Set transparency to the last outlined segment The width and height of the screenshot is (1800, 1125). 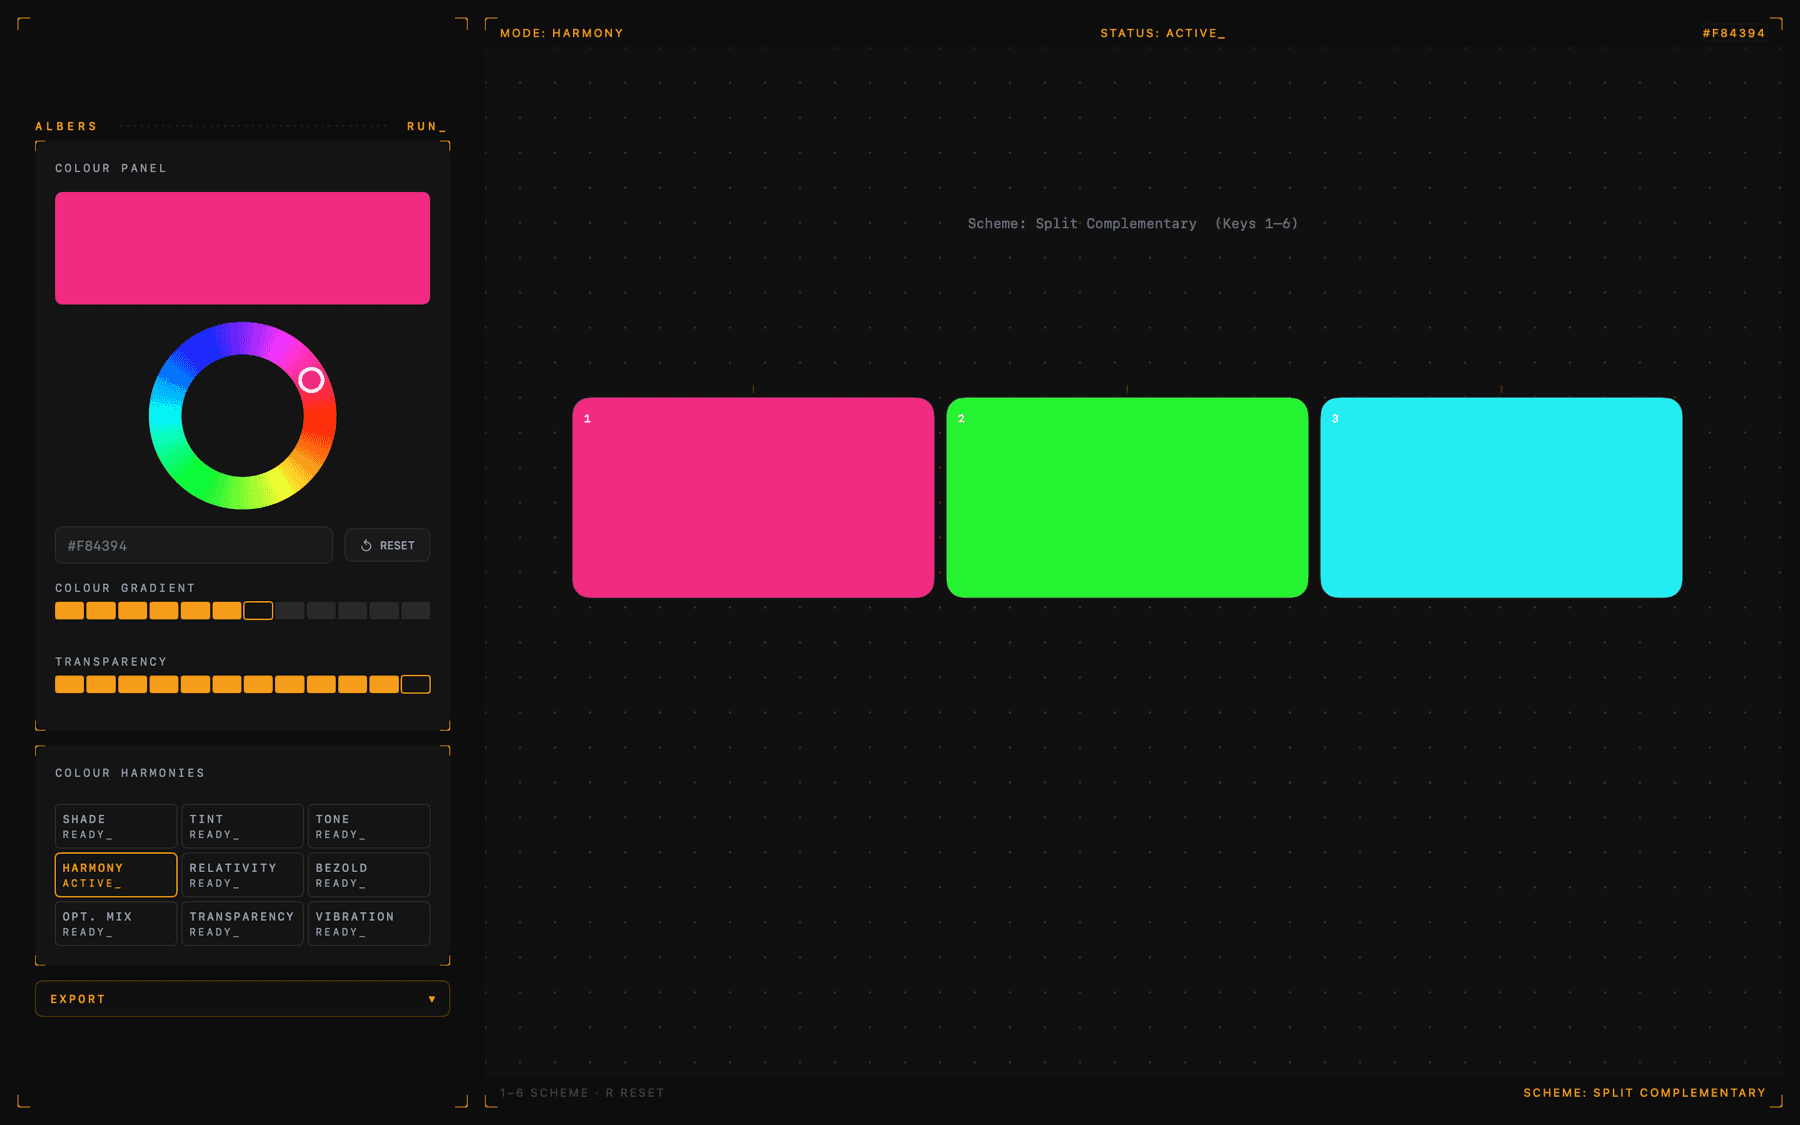pos(415,685)
